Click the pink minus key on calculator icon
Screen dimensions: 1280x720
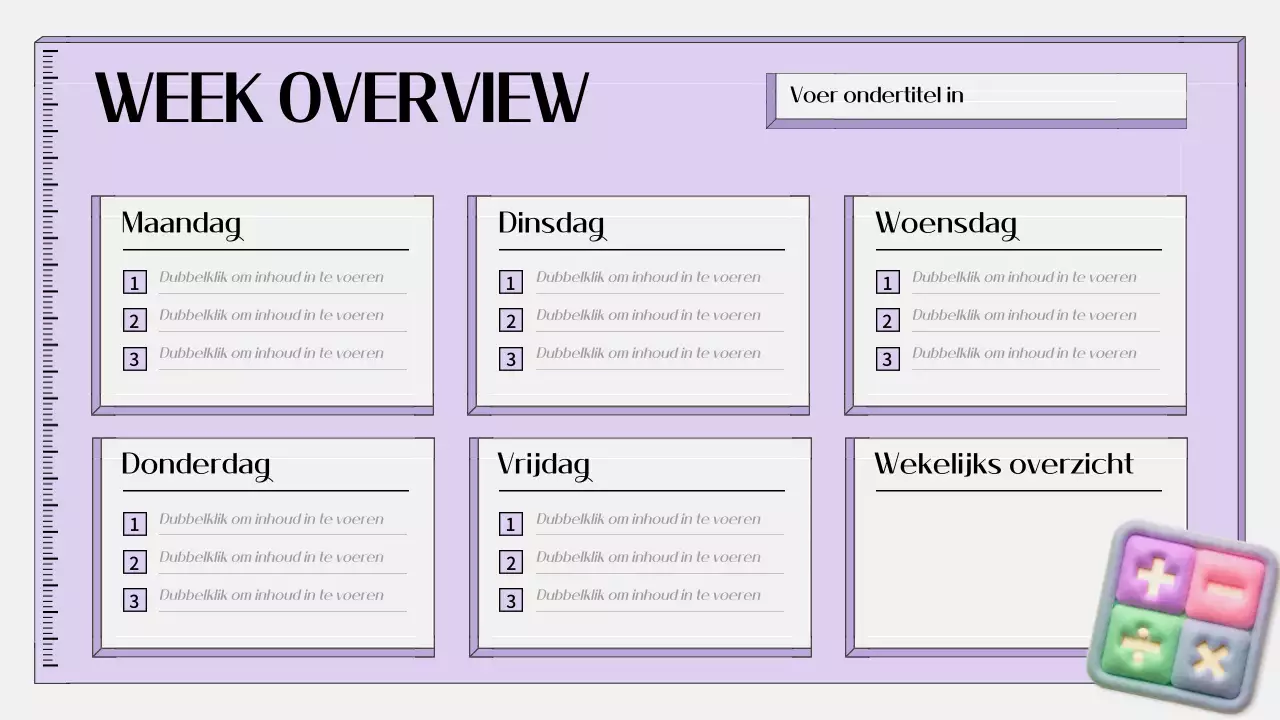point(1227,586)
